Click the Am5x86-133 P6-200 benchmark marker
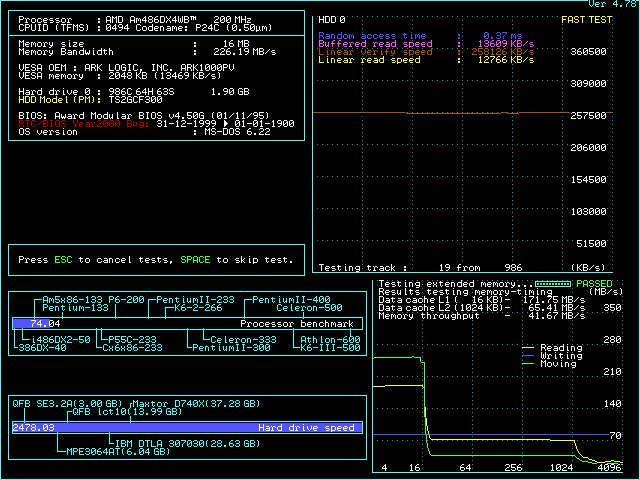The height and width of the screenshot is (480, 640). click(93, 300)
